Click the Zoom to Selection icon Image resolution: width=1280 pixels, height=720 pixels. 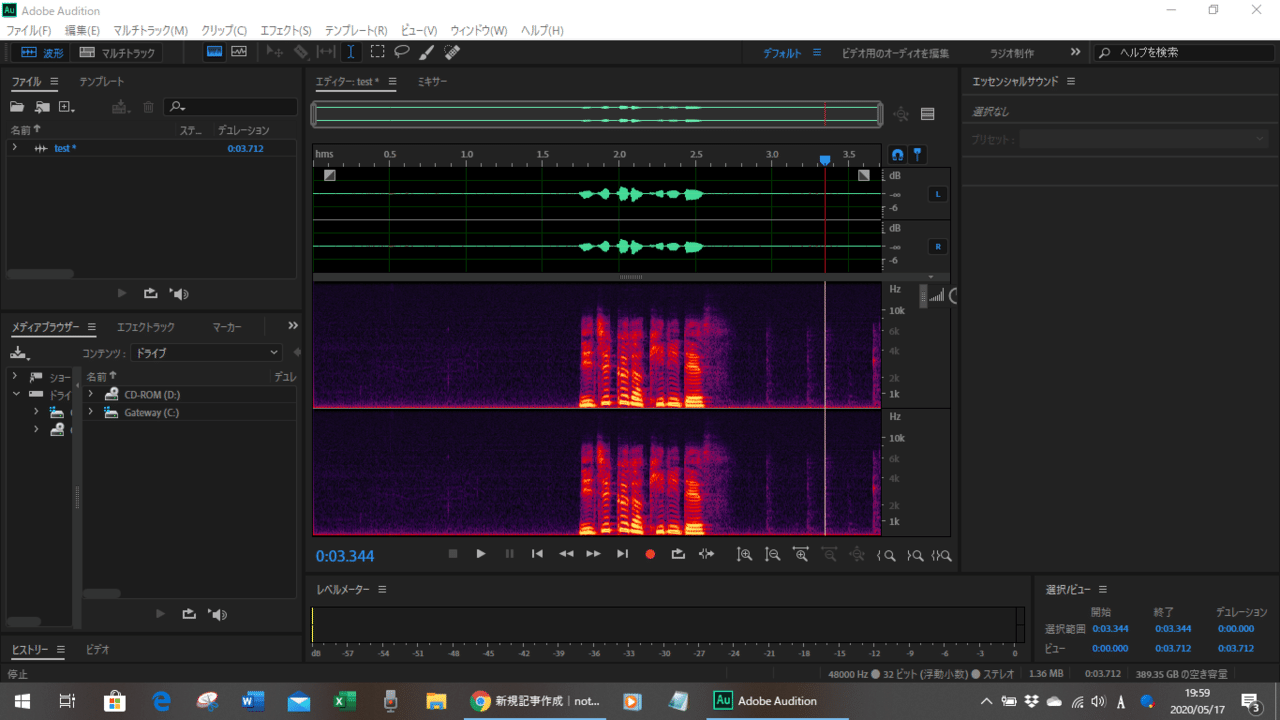(942, 555)
